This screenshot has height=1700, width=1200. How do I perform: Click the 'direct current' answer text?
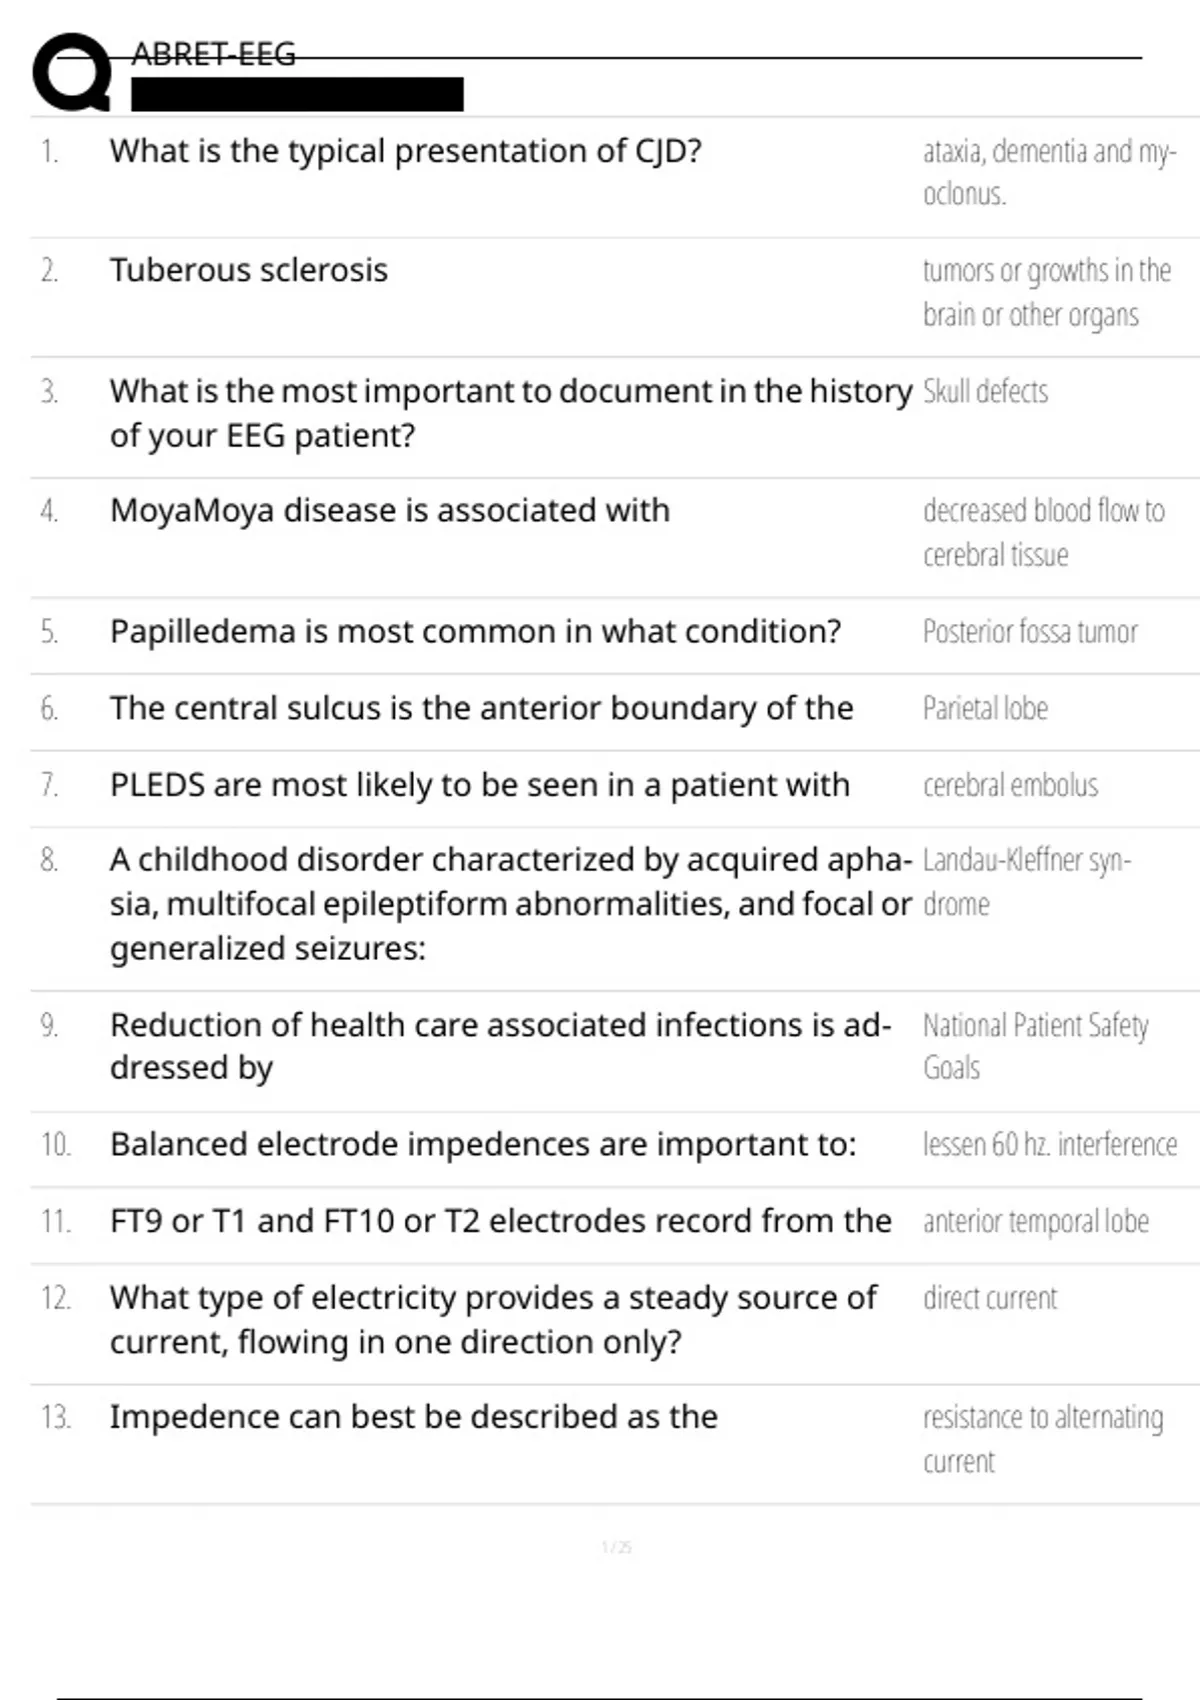990,1298
